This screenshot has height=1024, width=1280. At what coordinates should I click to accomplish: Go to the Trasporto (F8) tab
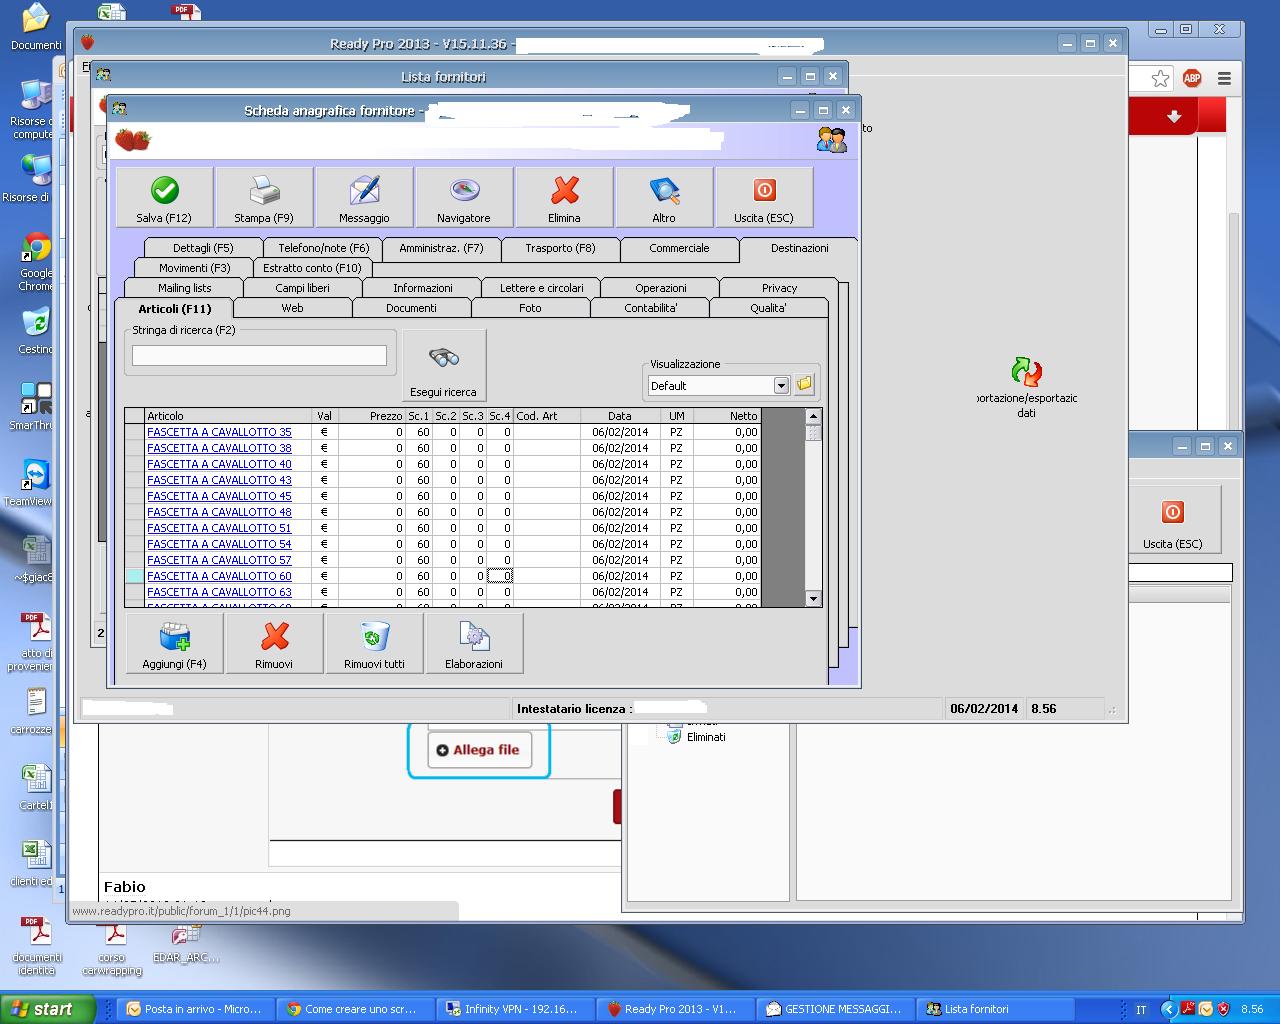tap(560, 248)
